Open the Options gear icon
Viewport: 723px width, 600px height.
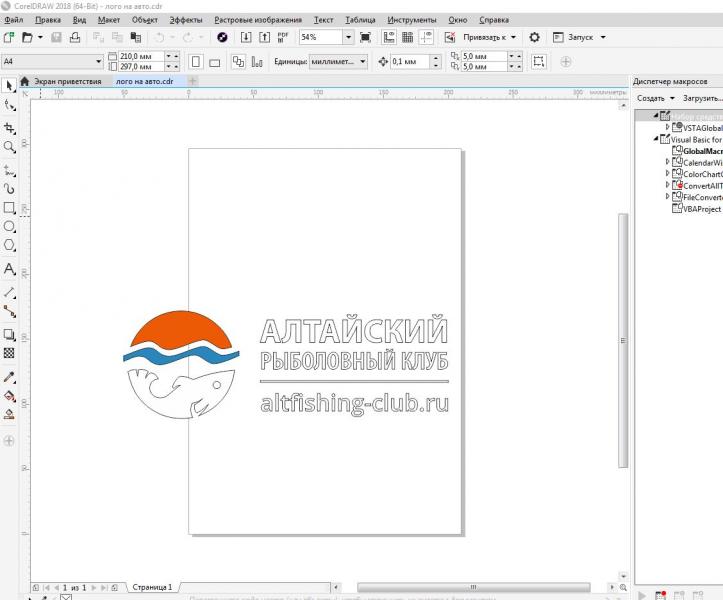(534, 37)
